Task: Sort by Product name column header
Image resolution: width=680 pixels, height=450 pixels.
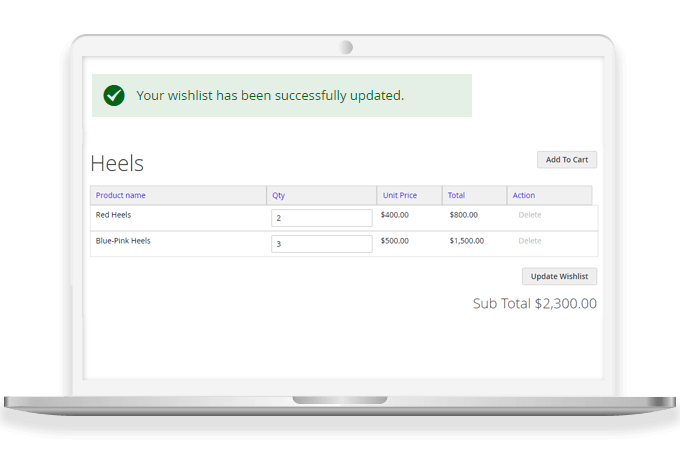Action: pyautogui.click(x=121, y=195)
